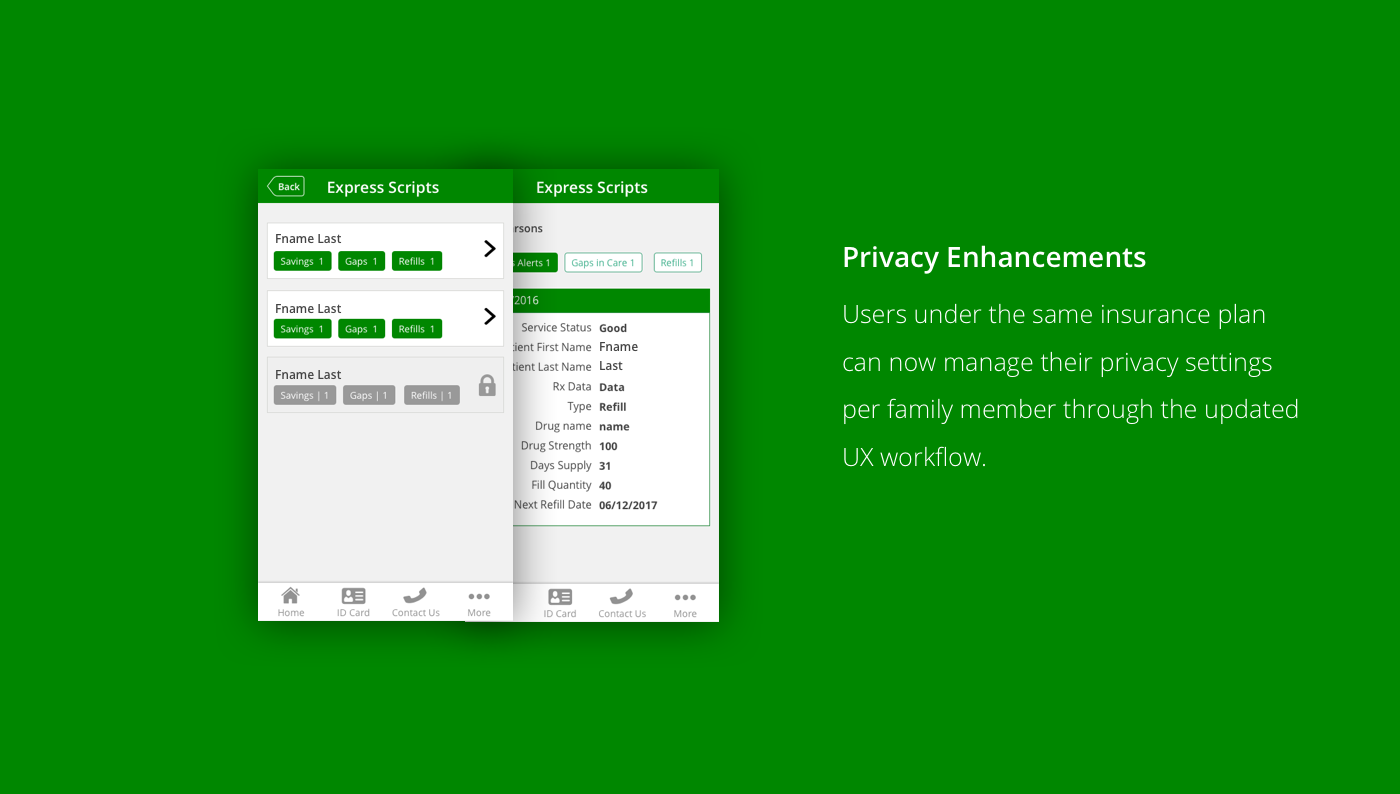The image size is (1400, 794).
Task: Expand the second Fname Last card chevron
Action: (x=489, y=317)
